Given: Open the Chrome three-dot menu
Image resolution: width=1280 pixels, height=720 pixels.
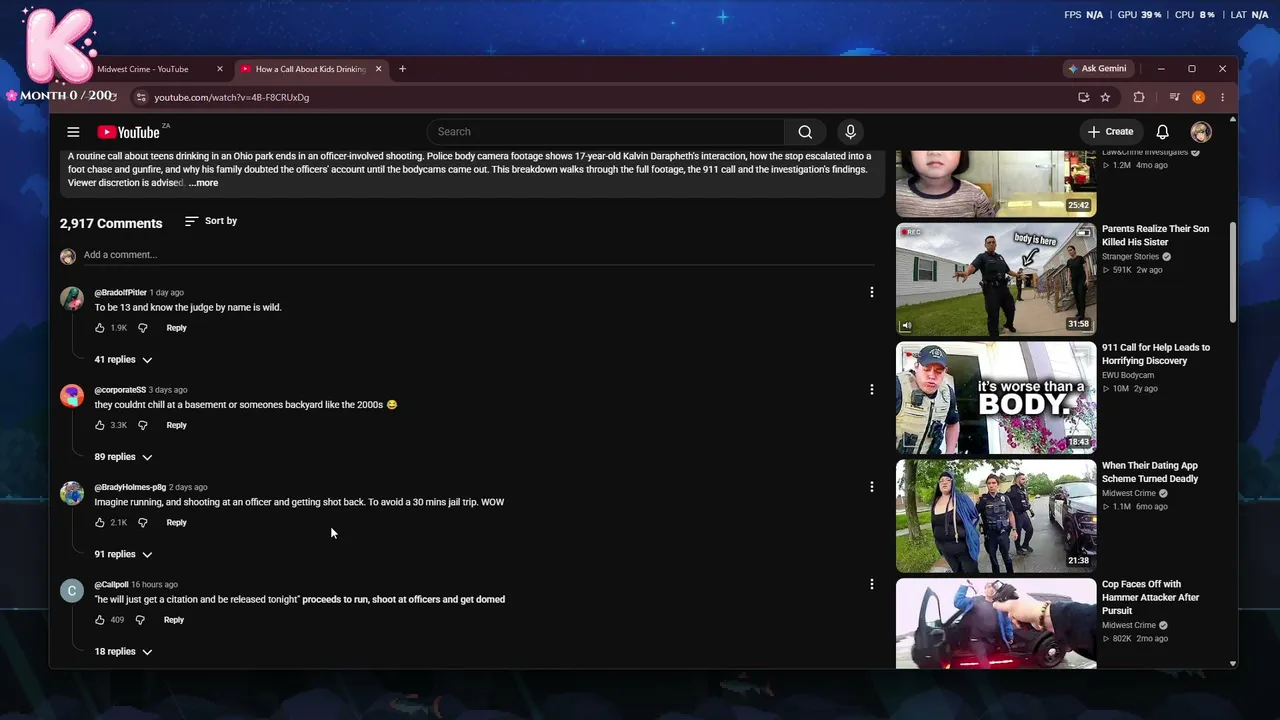Looking at the screenshot, I should click(x=1222, y=97).
